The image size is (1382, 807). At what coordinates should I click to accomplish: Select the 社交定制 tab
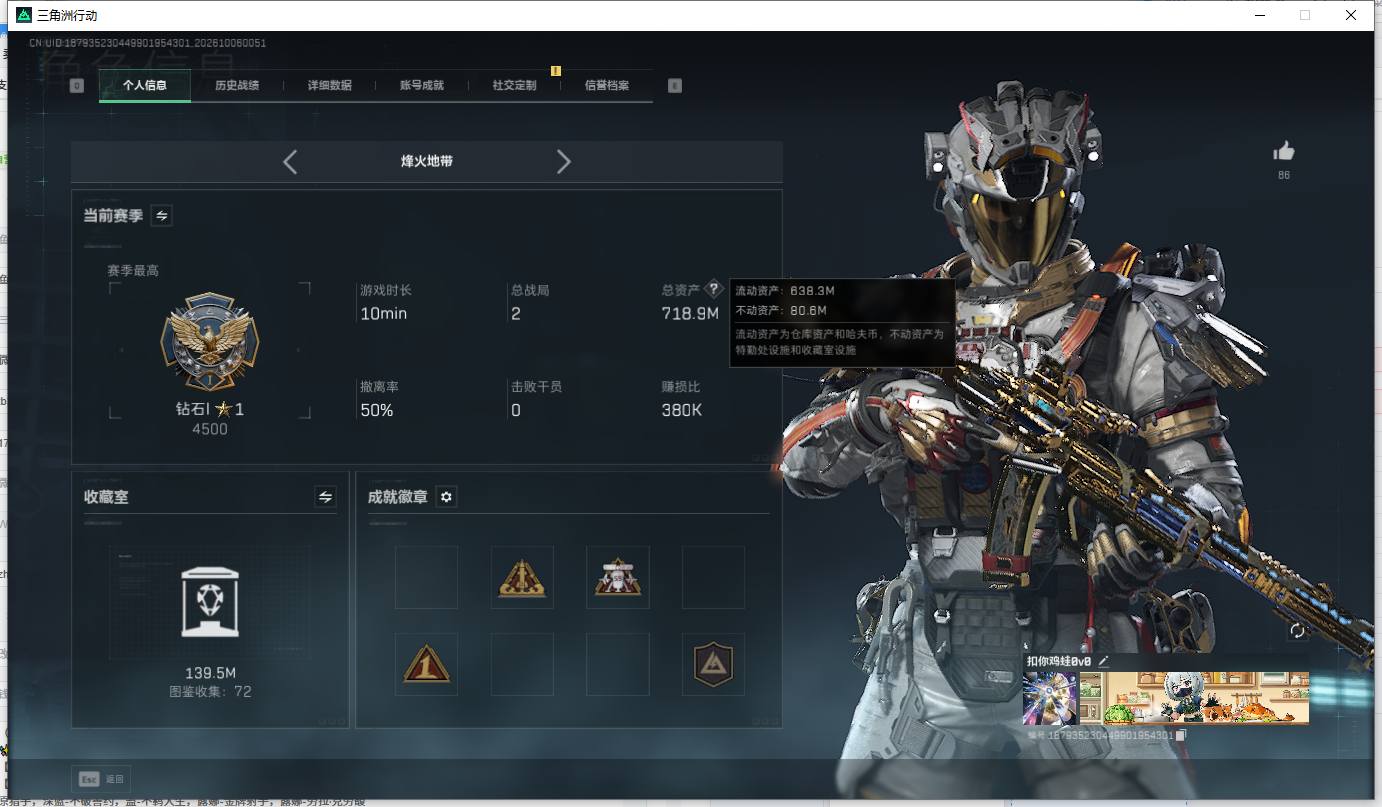515,86
